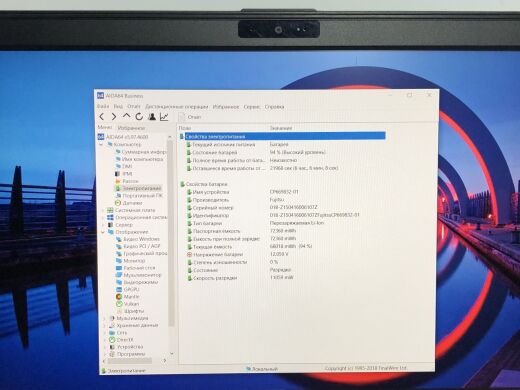Switch to the Избранное tab above the tree
Viewport: 520px width, 390px height.
131,128
